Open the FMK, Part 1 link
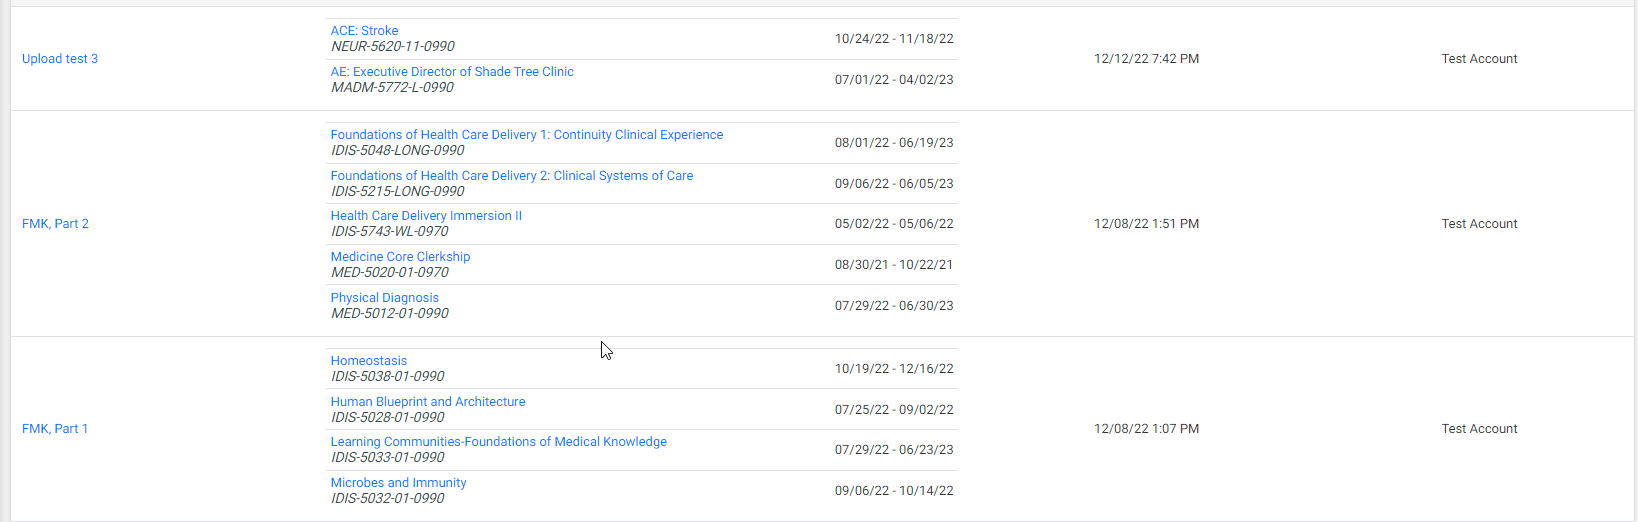 [55, 429]
